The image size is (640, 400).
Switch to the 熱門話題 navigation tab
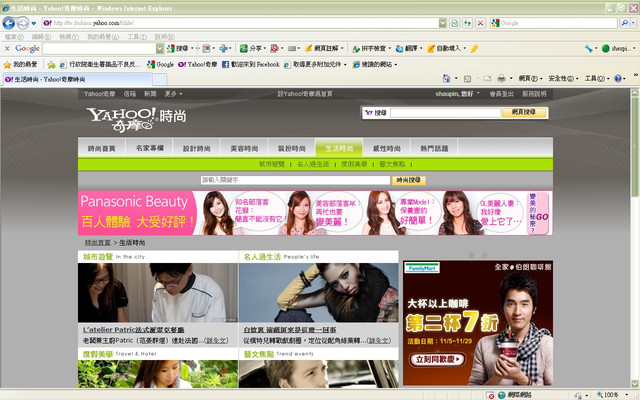[x=434, y=149]
